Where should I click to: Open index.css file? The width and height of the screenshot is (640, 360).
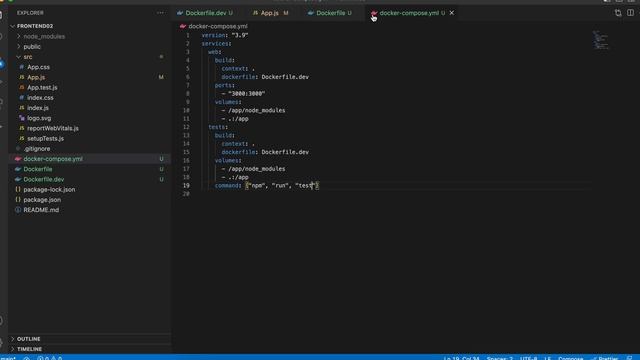pyautogui.click(x=40, y=98)
